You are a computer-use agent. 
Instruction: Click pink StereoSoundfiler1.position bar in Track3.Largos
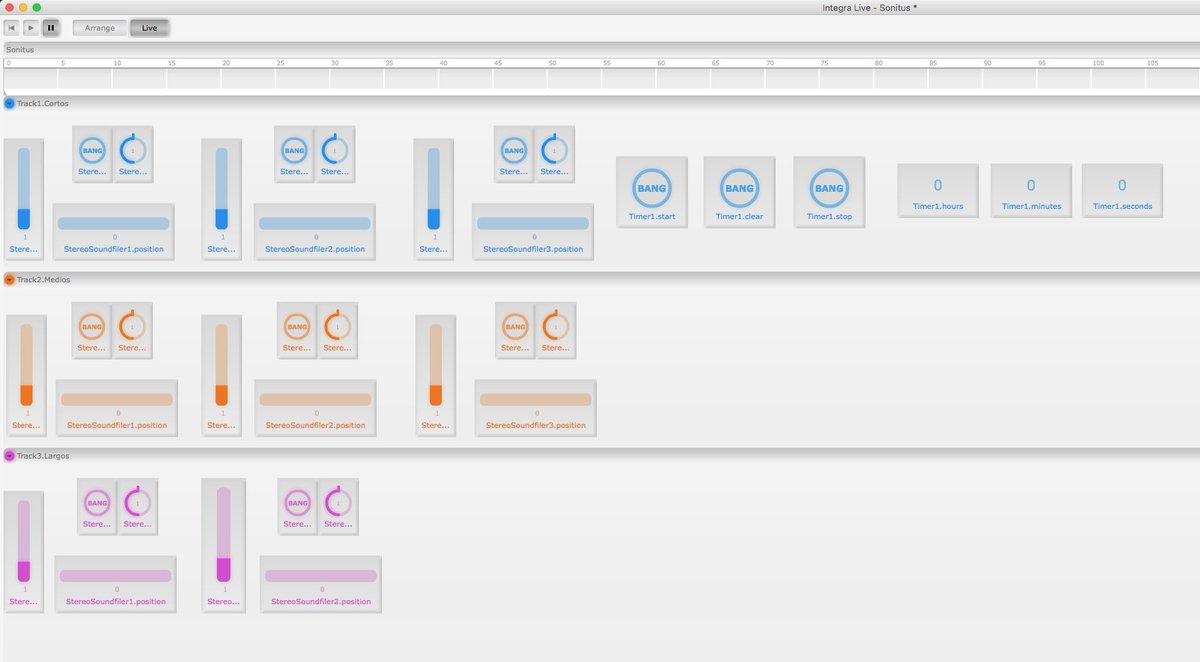115,575
